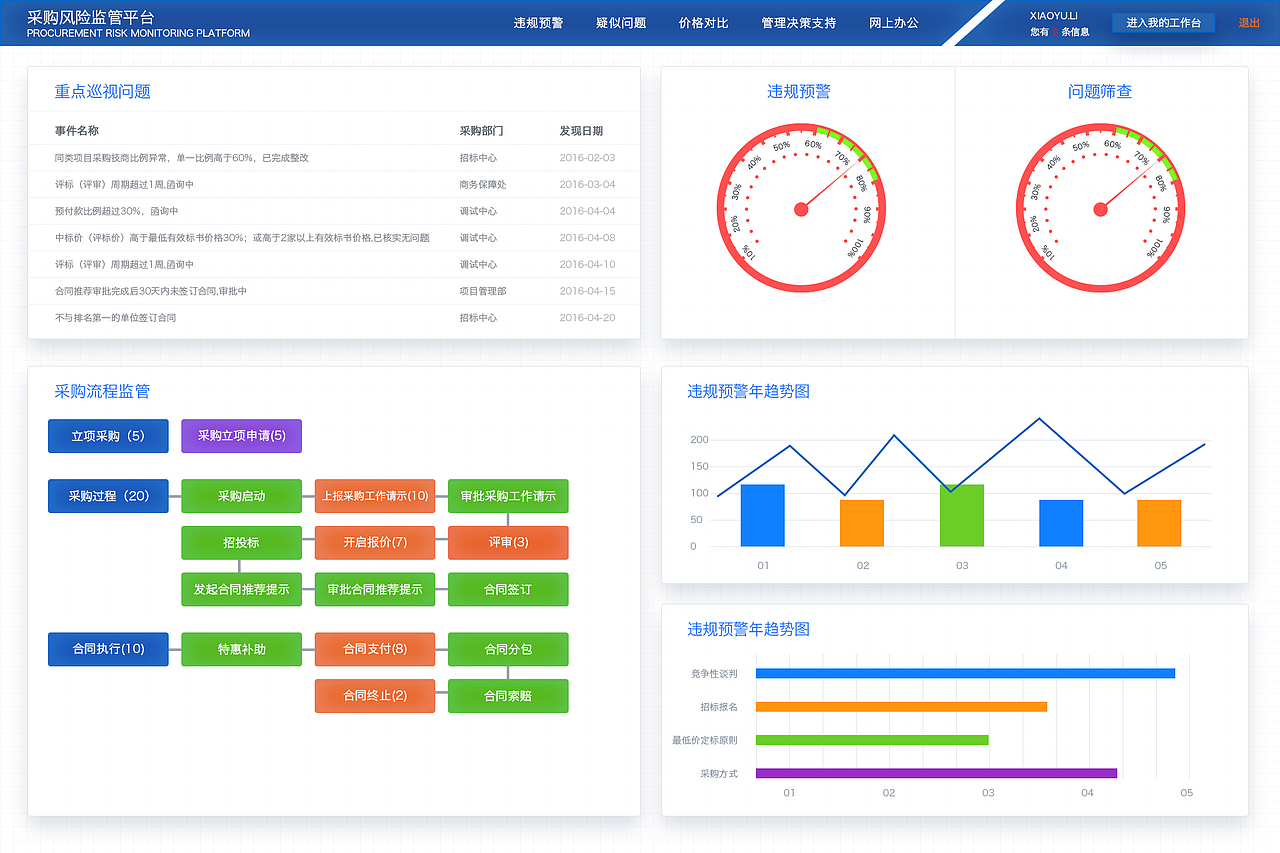Click the 采购立项申请(5) purple node

[x=241, y=436]
